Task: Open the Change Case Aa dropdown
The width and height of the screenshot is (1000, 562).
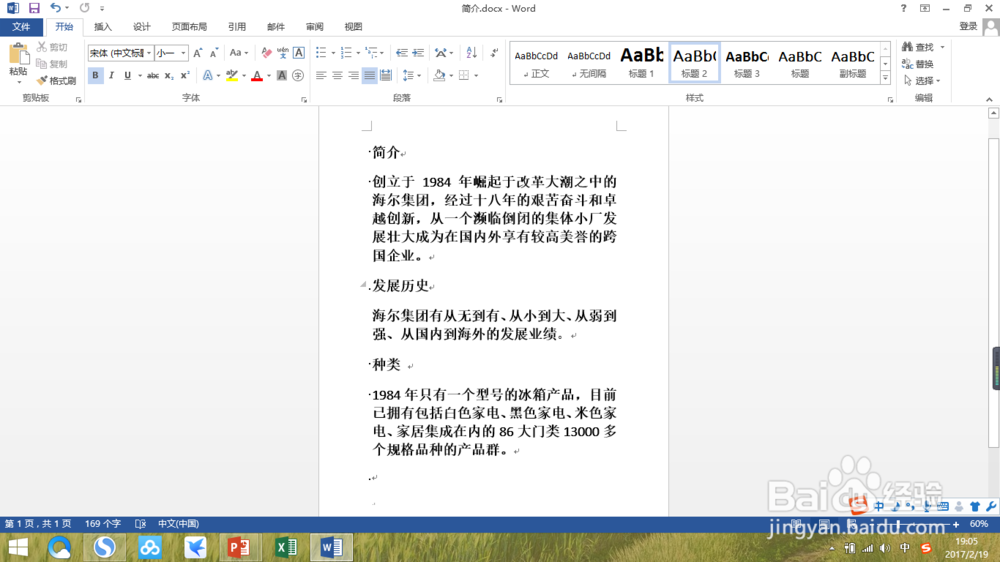Action: [x=239, y=53]
